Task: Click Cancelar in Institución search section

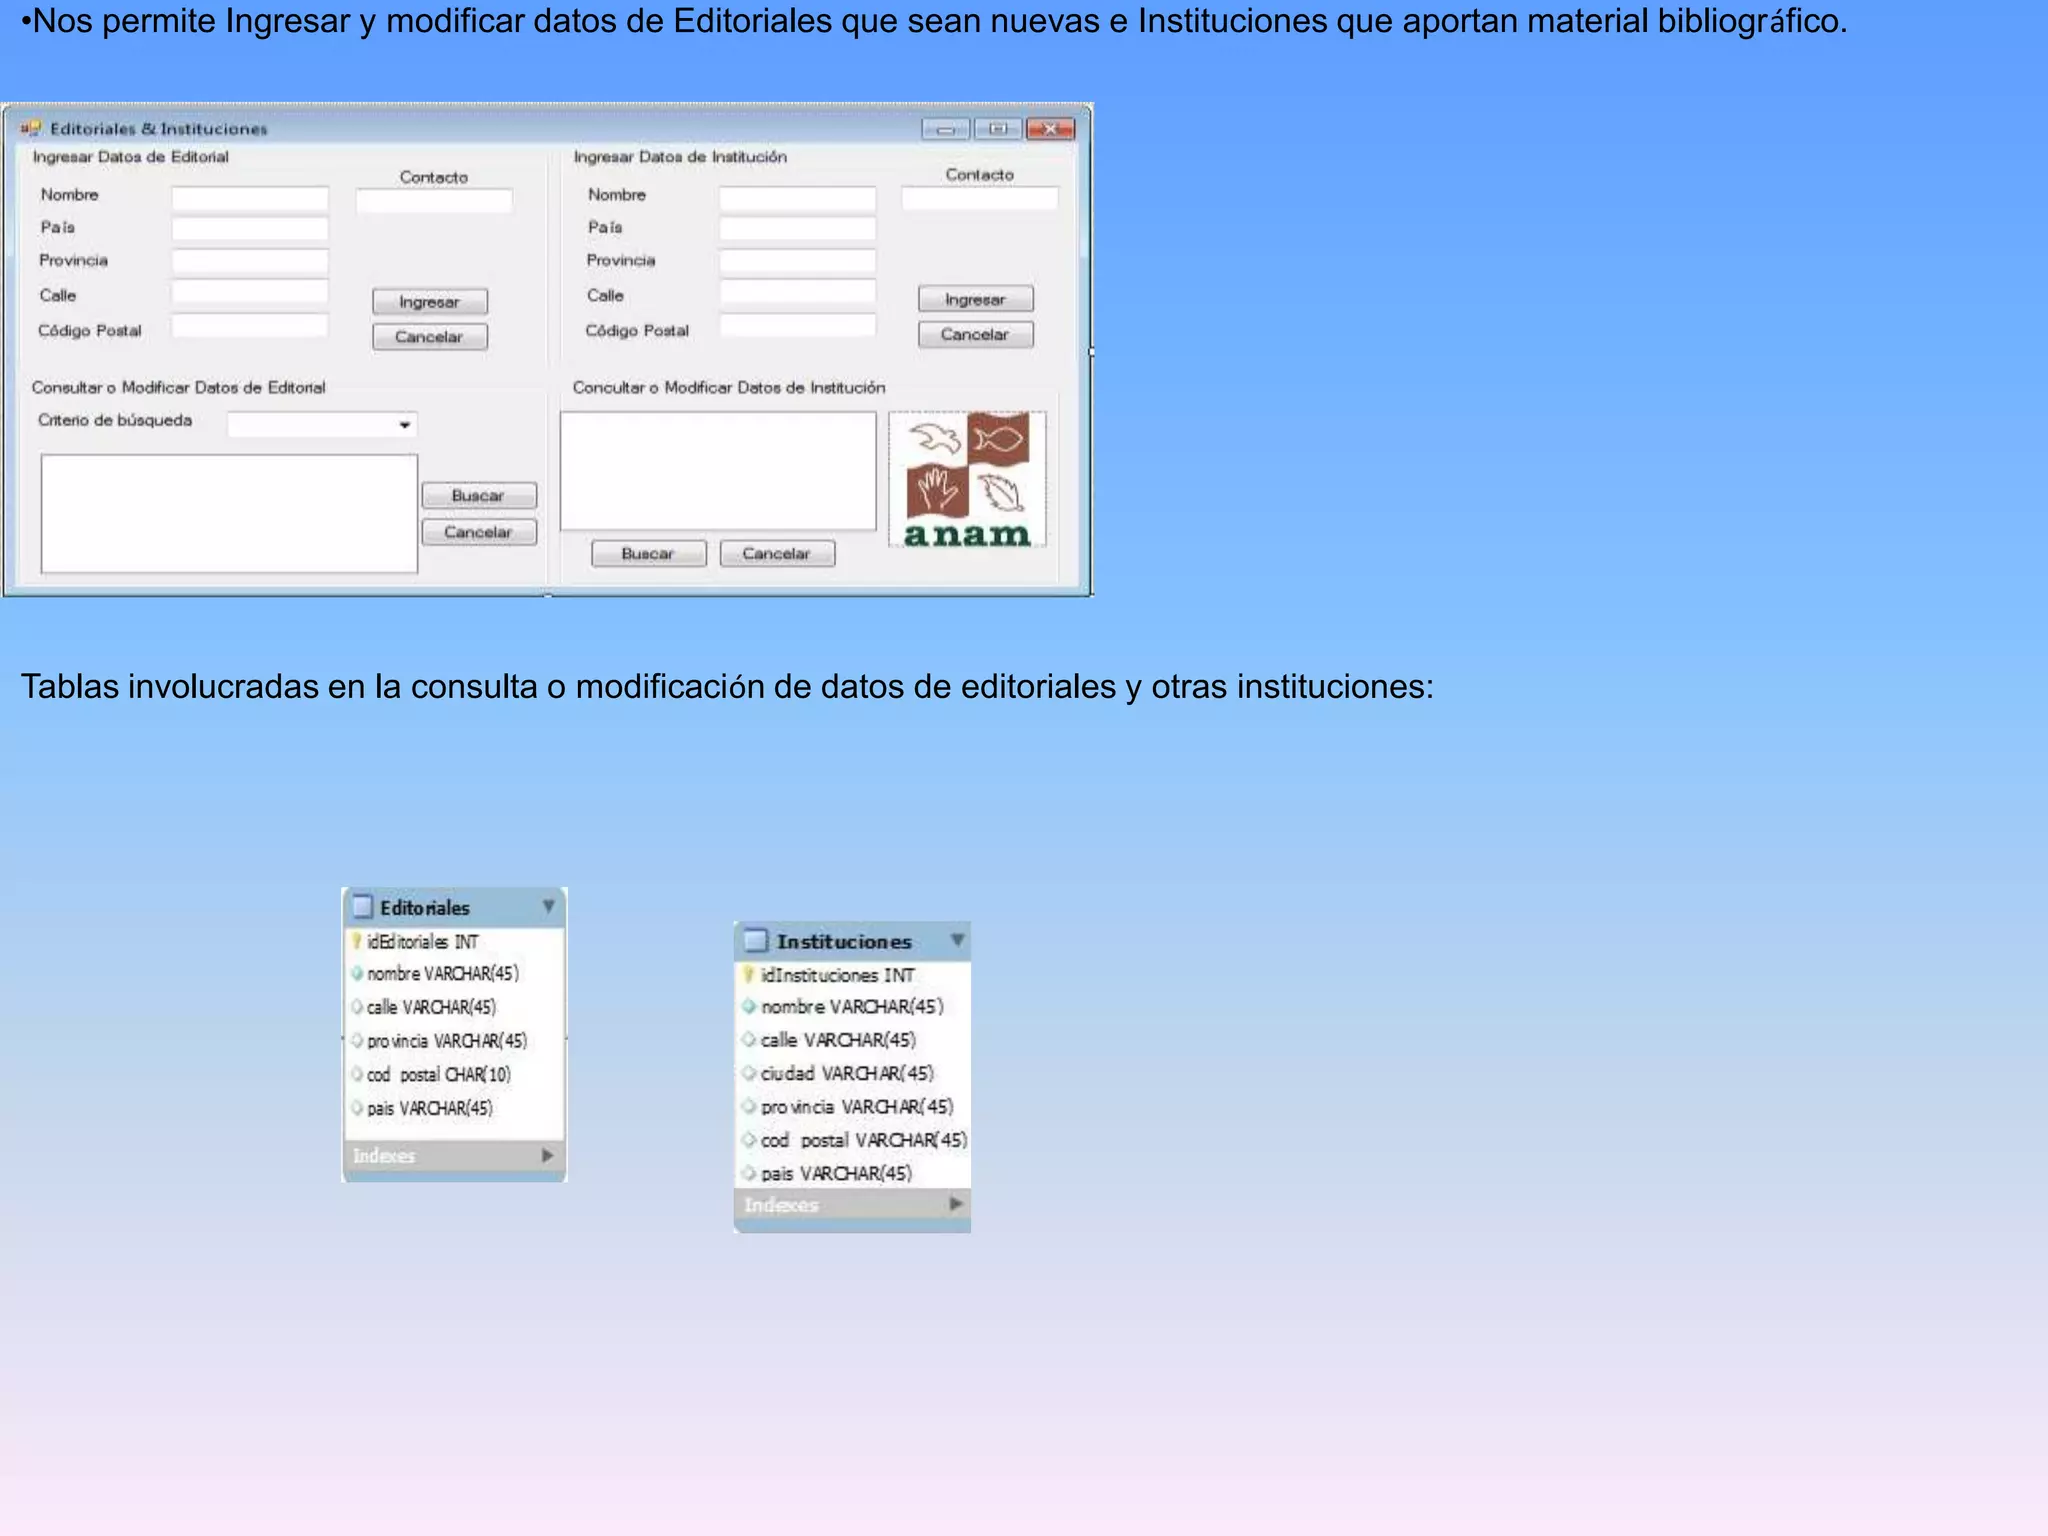Action: [x=777, y=553]
